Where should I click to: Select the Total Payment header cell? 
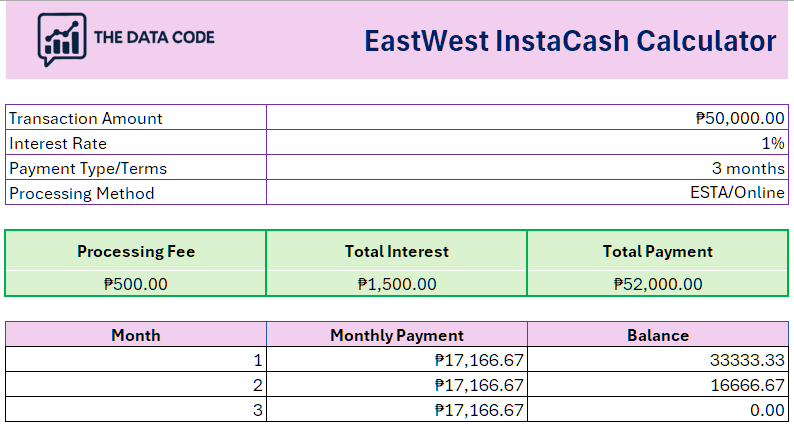[657, 251]
